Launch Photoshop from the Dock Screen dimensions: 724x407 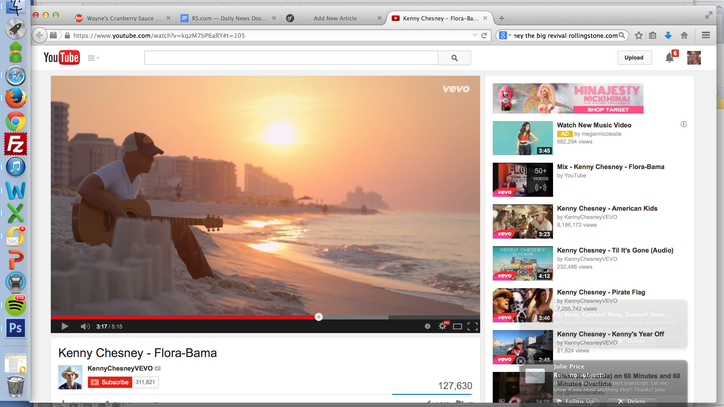[x=15, y=328]
